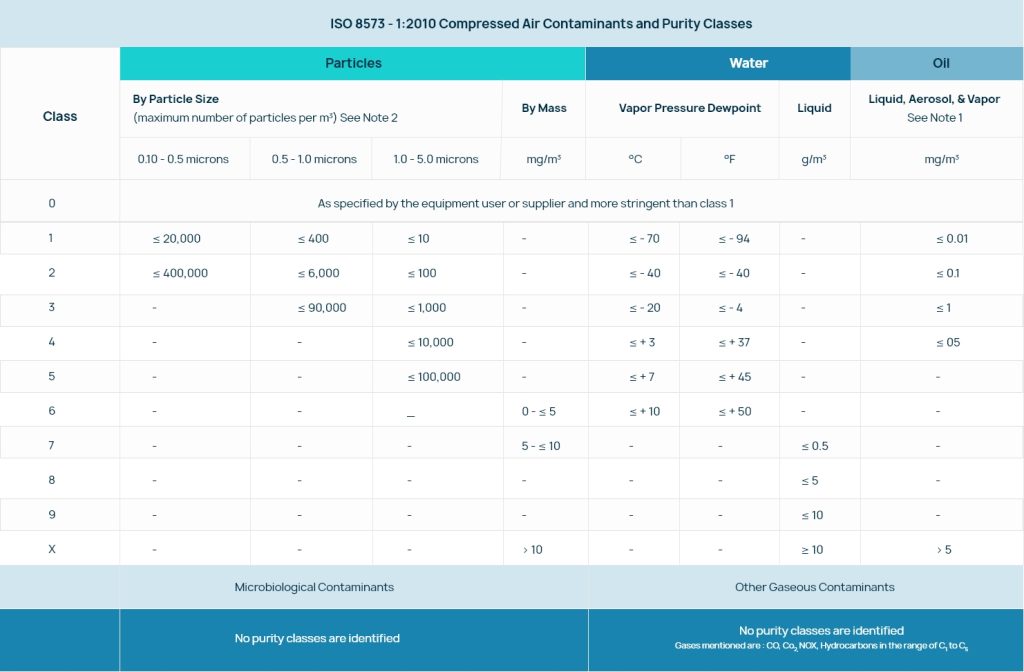Click the Class column header
This screenshot has height=672, width=1024.
(60, 116)
